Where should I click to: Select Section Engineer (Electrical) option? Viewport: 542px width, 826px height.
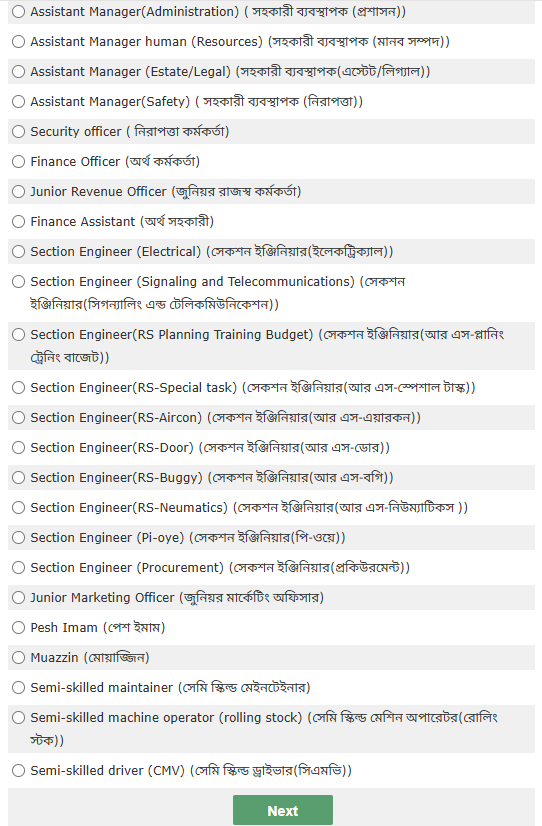pyautogui.click(x=18, y=251)
